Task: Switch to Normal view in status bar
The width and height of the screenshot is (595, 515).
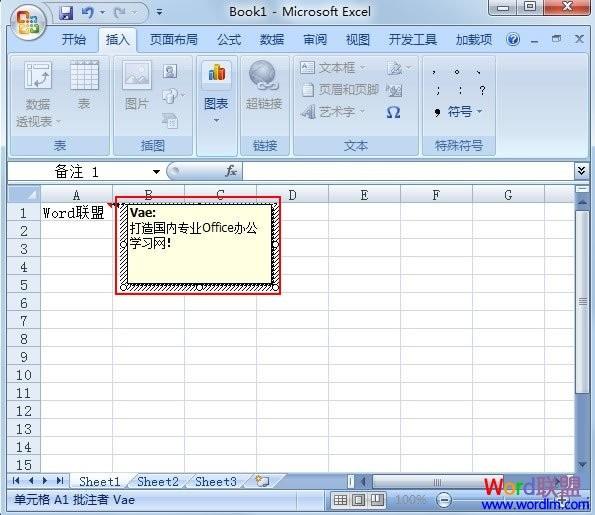Action: (x=340, y=500)
